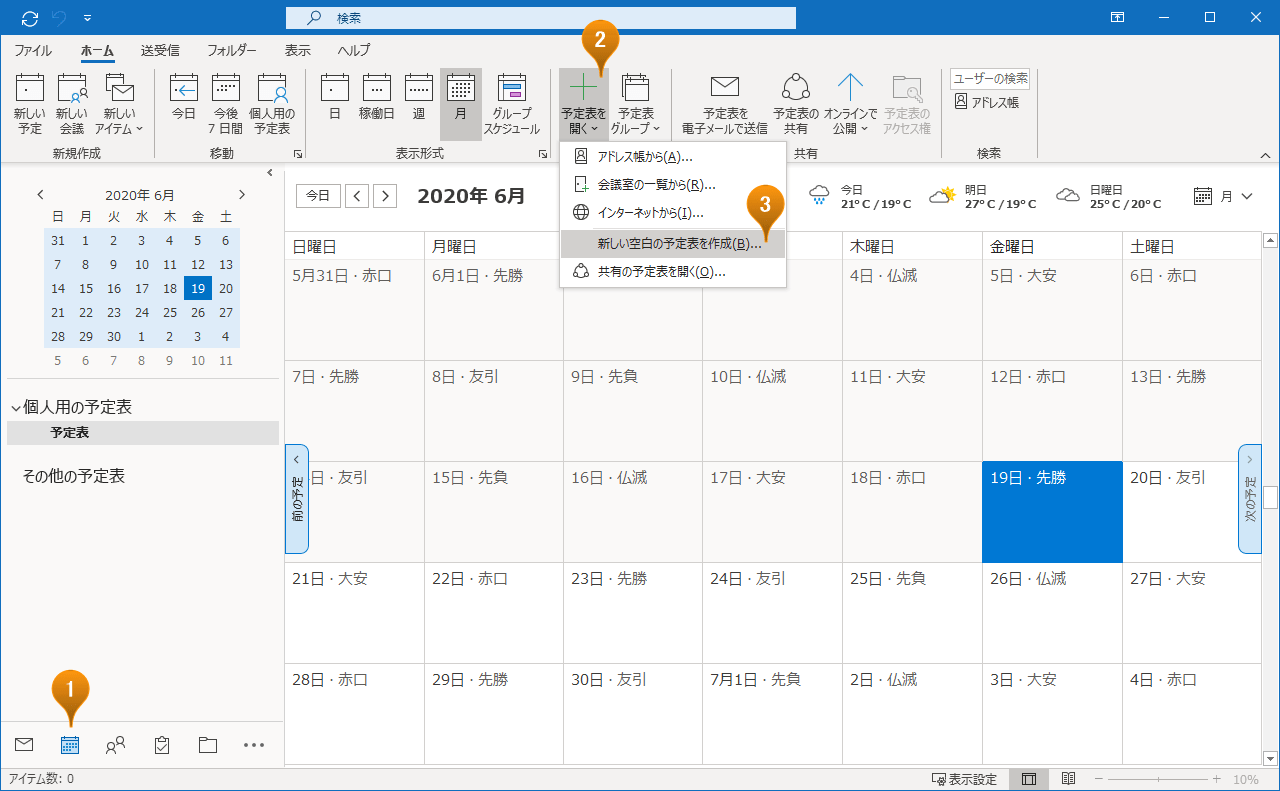Choose 新しい空白の予定表を作成(B)...
1280x791 pixels.
[x=673, y=243]
